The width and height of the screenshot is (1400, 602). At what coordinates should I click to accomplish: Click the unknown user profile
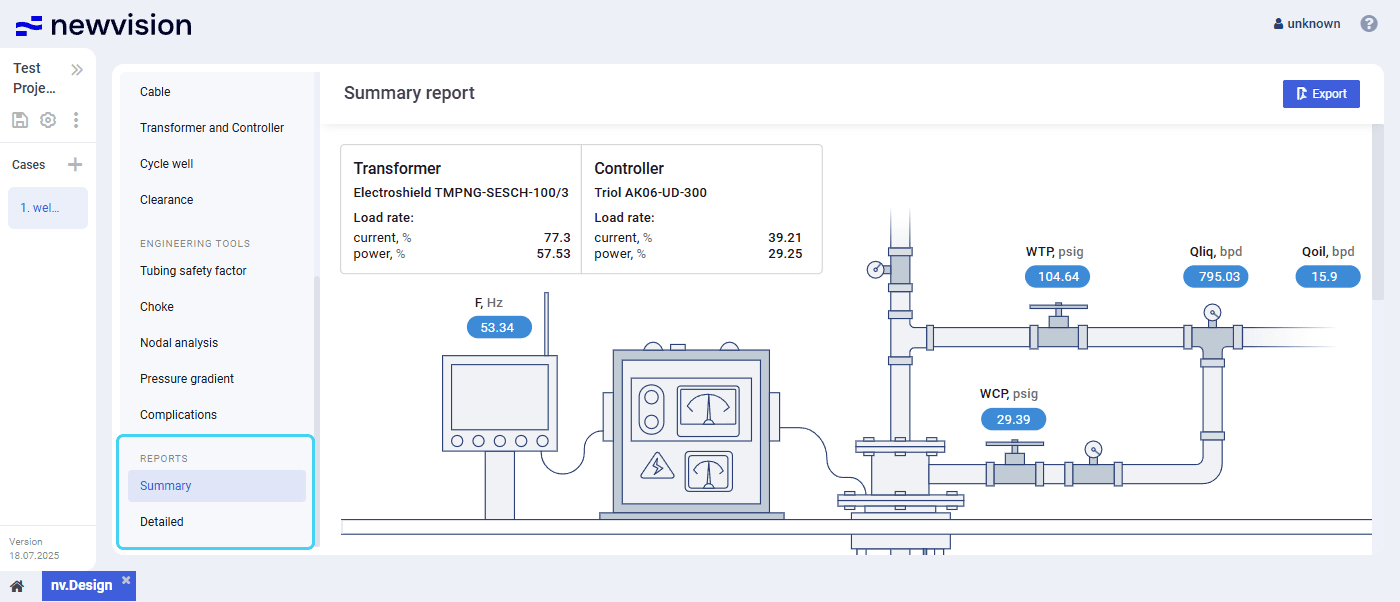point(1307,24)
